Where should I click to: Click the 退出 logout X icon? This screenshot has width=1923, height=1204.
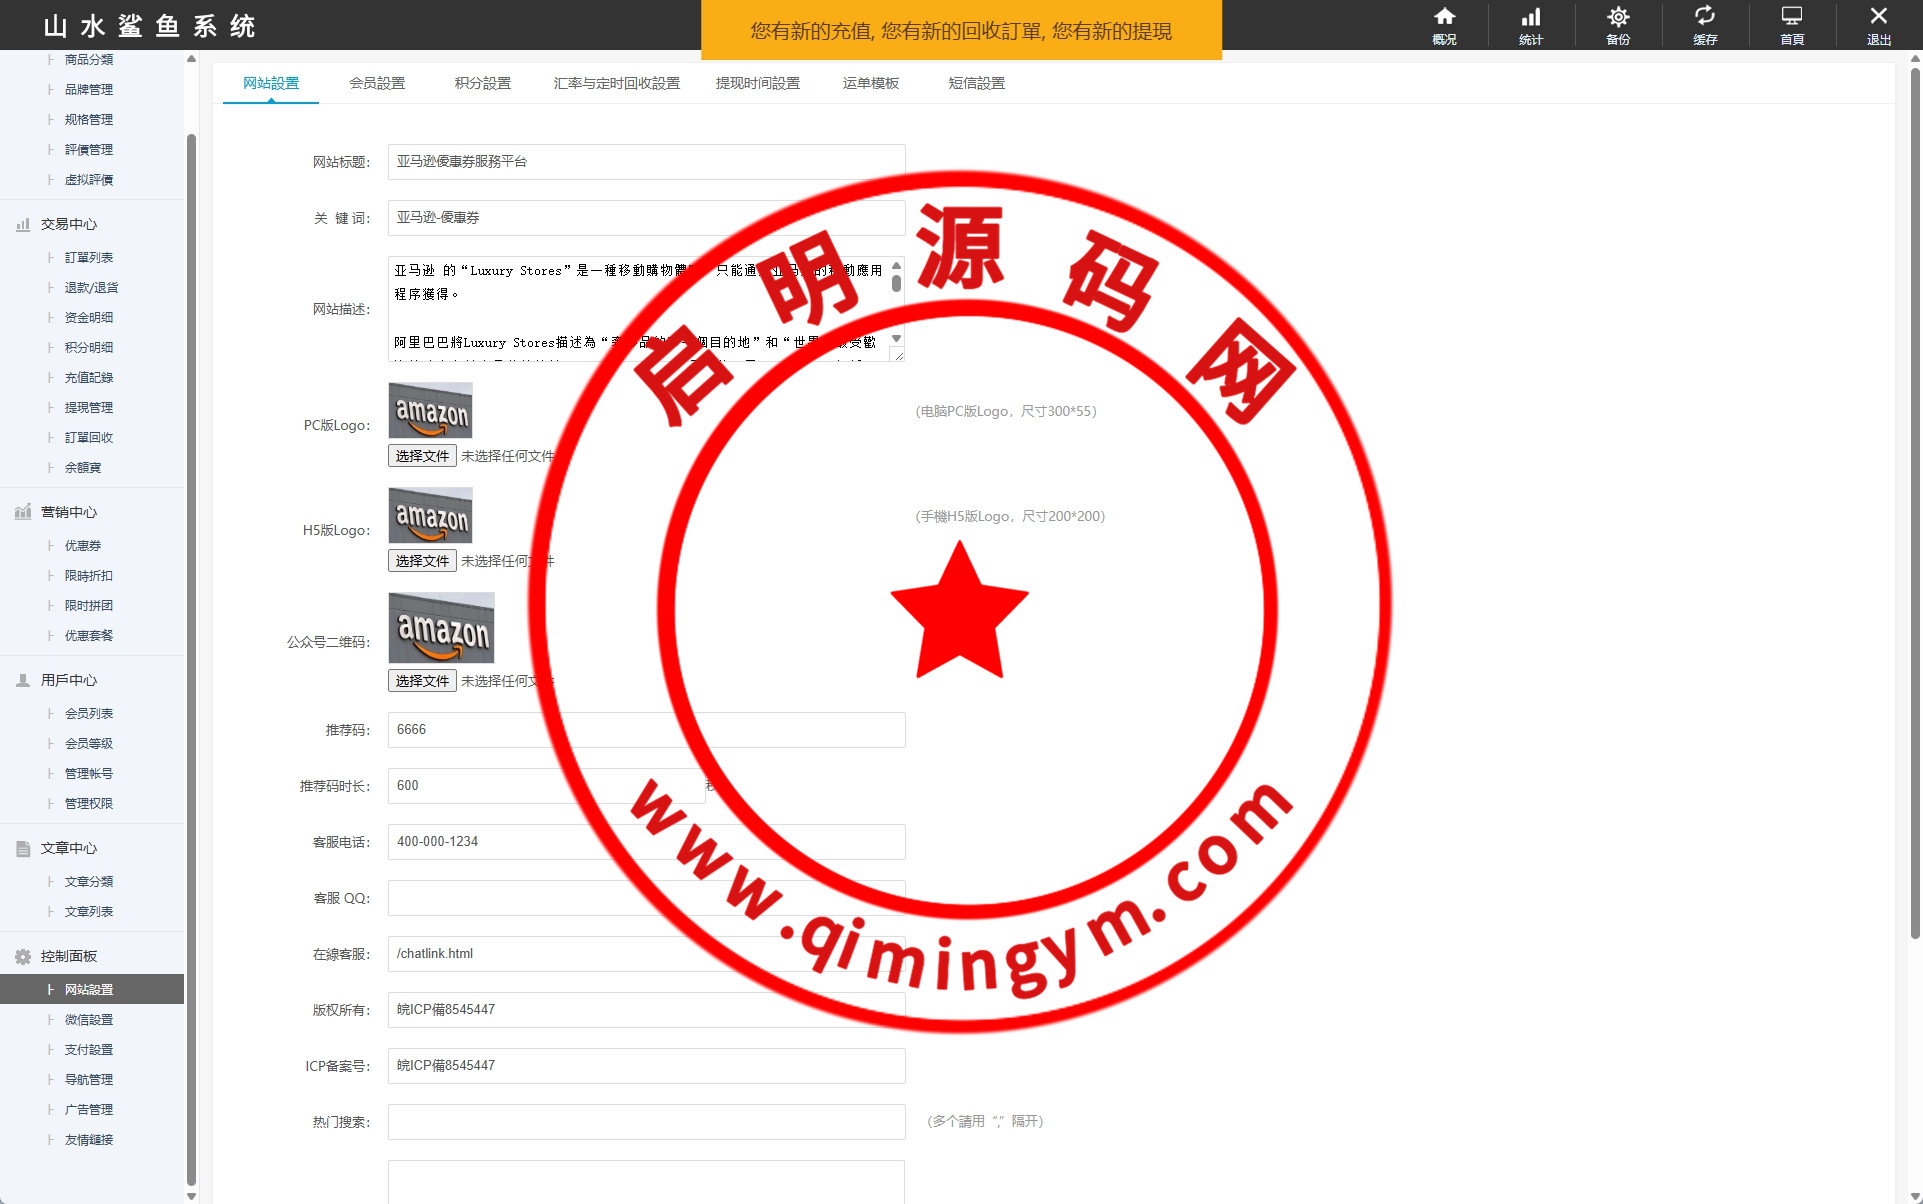click(x=1878, y=17)
